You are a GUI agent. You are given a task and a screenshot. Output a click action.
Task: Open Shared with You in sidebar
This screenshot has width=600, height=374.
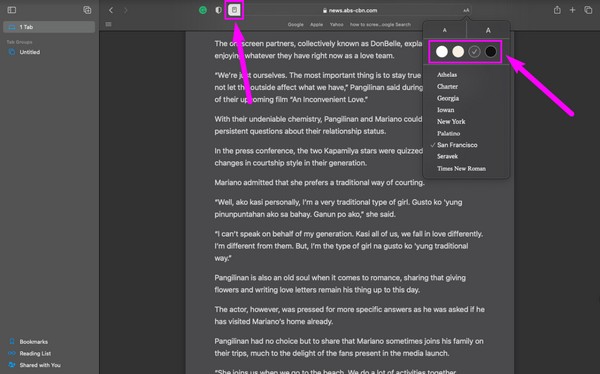40,365
